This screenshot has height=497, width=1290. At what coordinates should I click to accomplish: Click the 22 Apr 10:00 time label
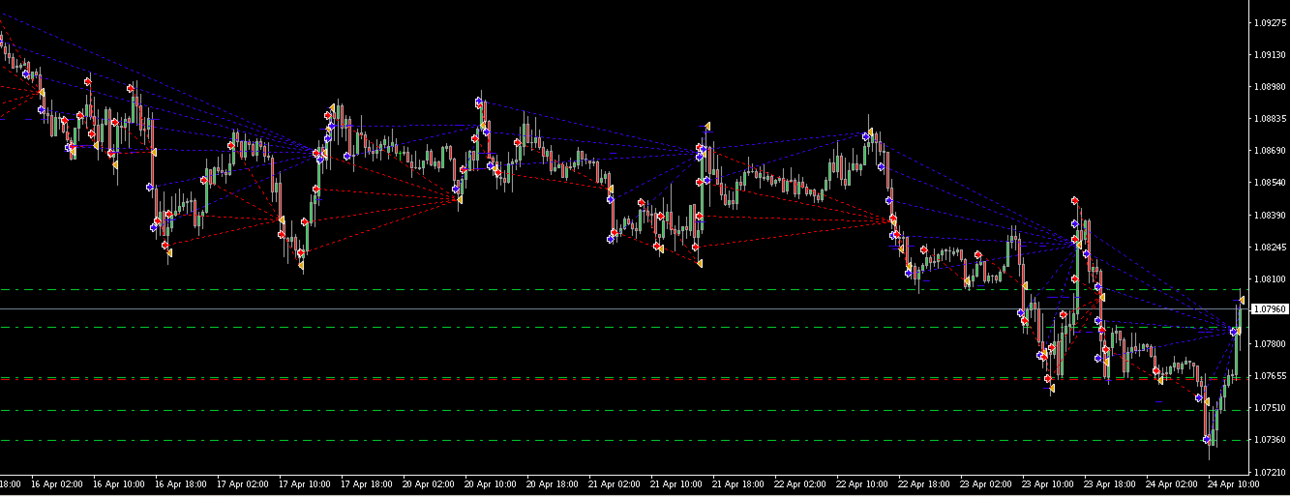863,484
